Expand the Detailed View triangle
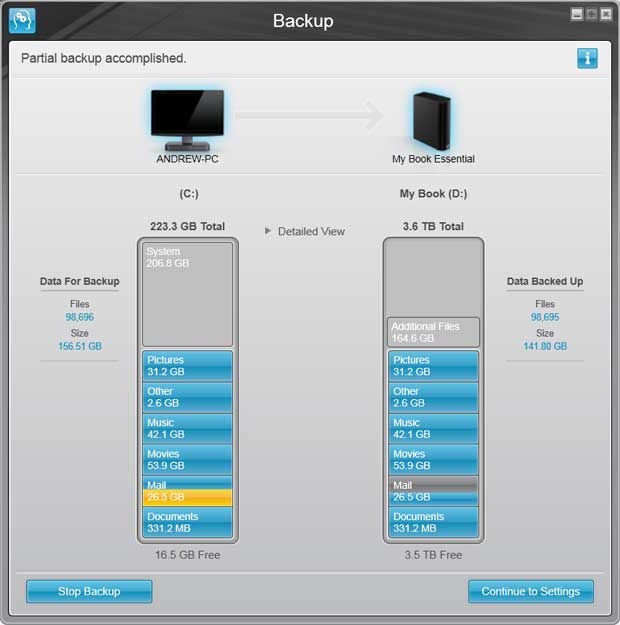The height and width of the screenshot is (625, 620). click(268, 231)
